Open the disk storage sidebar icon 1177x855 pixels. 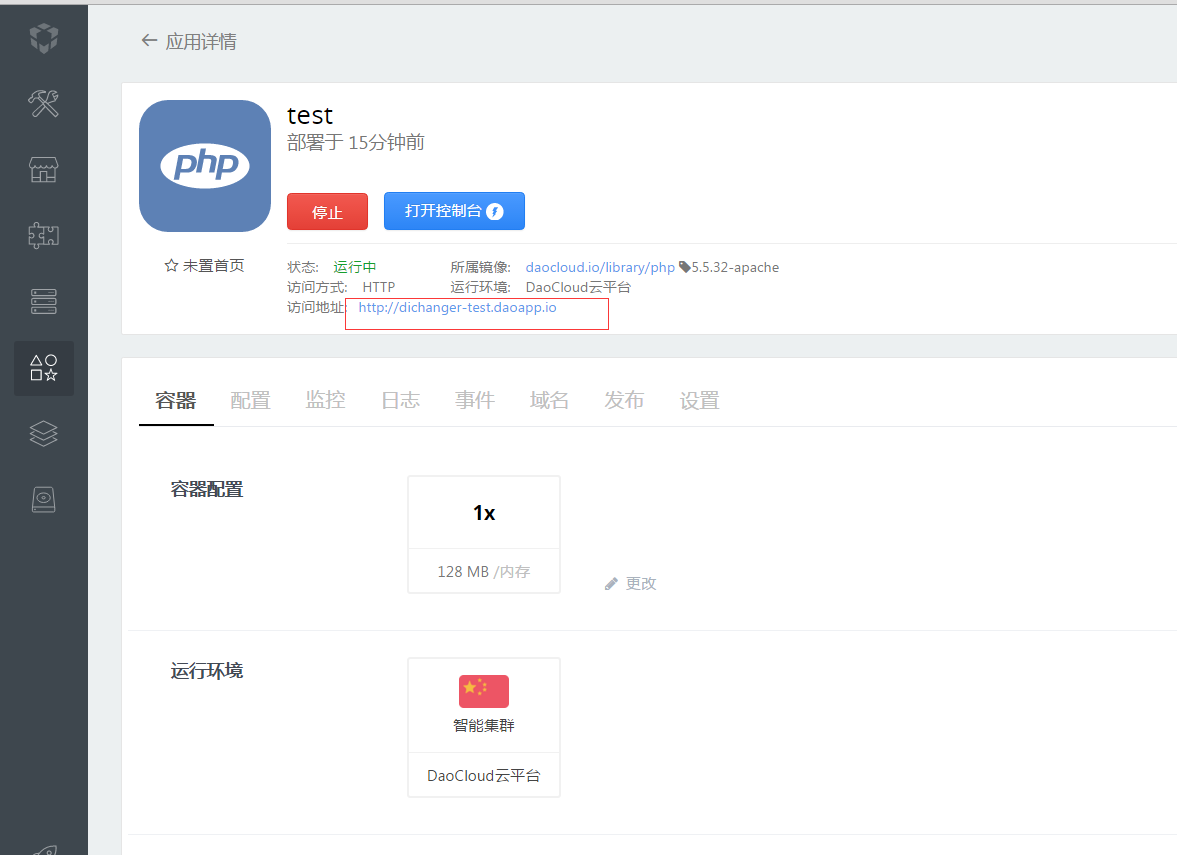(44, 499)
